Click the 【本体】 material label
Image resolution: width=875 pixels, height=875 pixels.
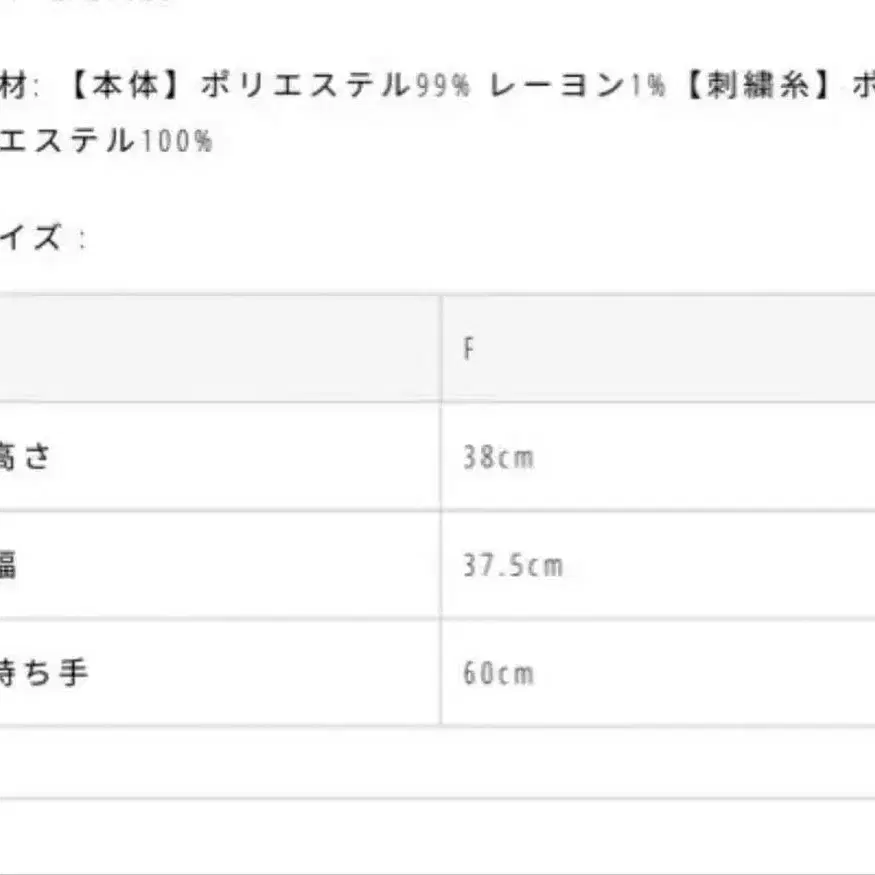[125, 86]
